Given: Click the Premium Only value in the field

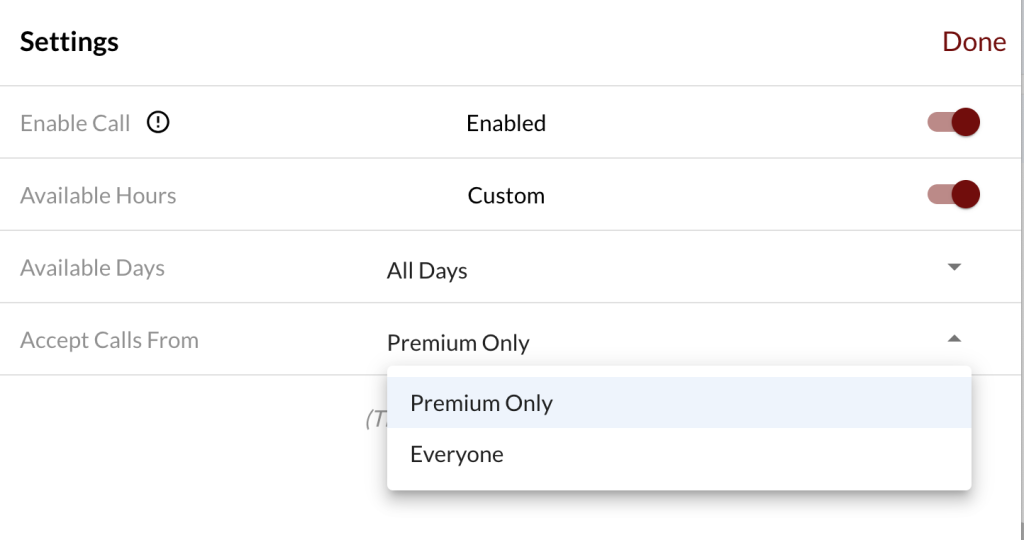Looking at the screenshot, I should (x=458, y=343).
